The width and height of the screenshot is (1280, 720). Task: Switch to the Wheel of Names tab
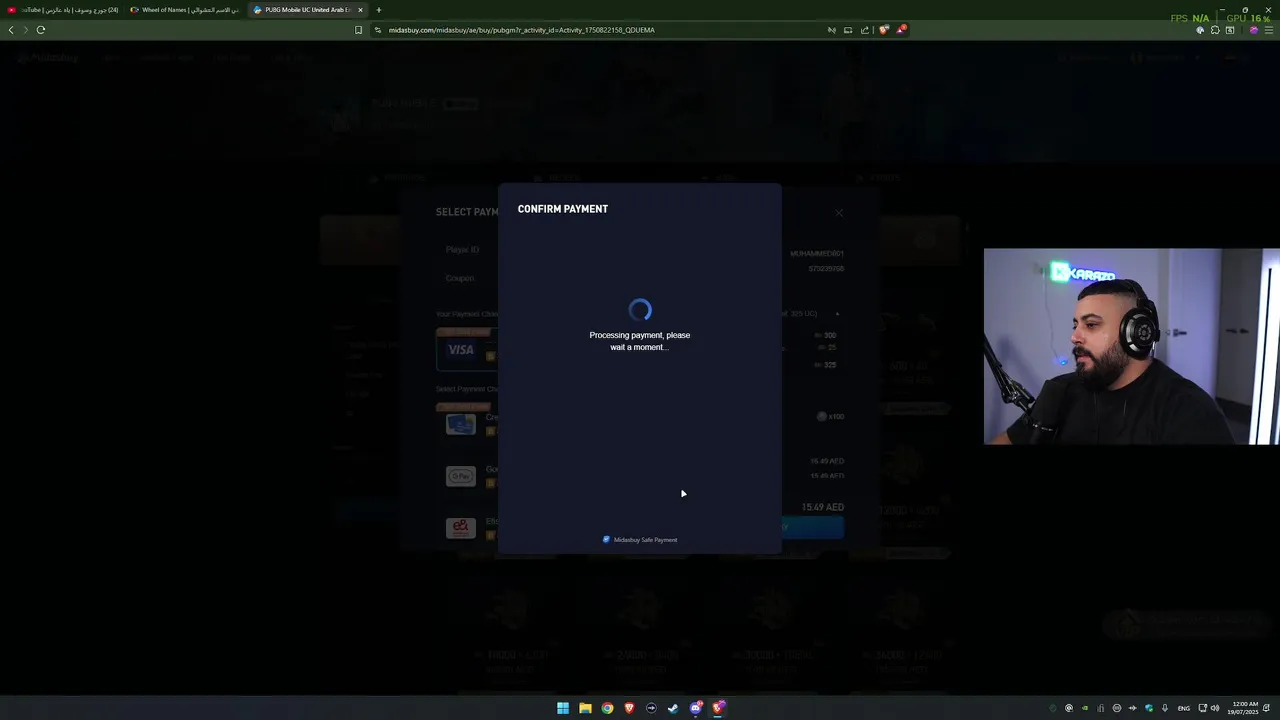tap(185, 10)
